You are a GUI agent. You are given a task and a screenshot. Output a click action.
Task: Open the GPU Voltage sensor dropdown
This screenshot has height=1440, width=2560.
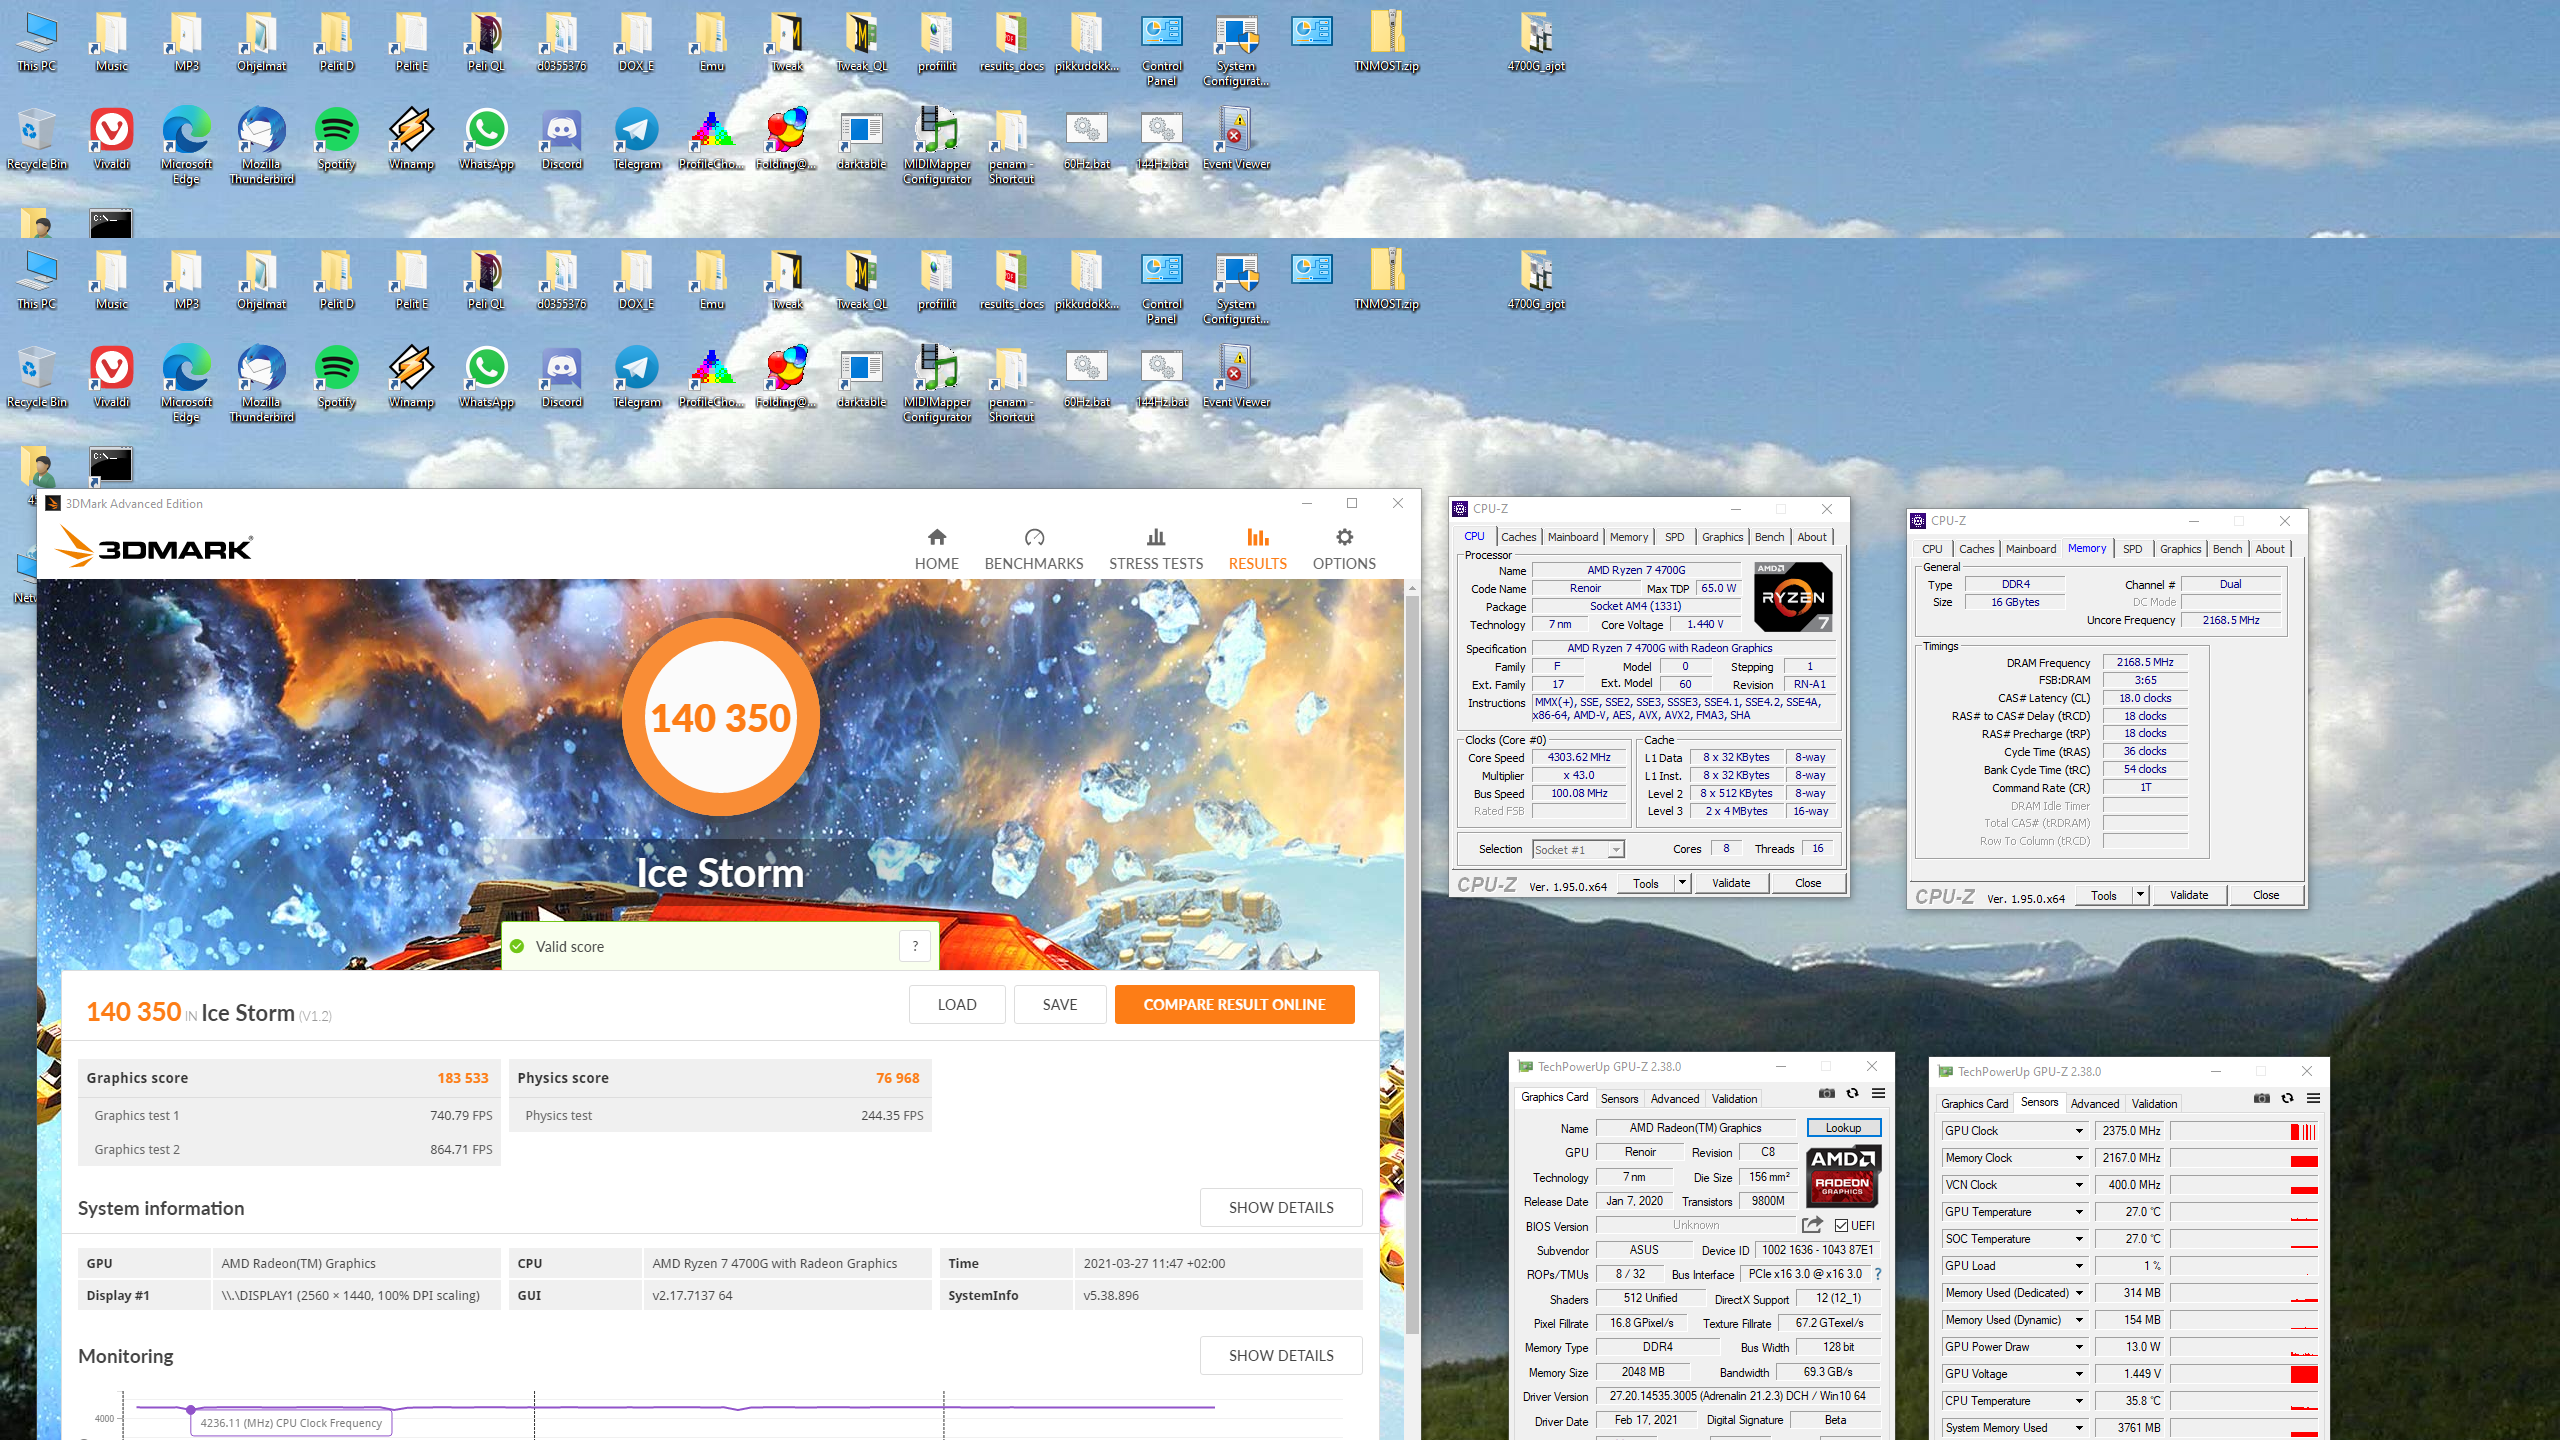(2079, 1374)
